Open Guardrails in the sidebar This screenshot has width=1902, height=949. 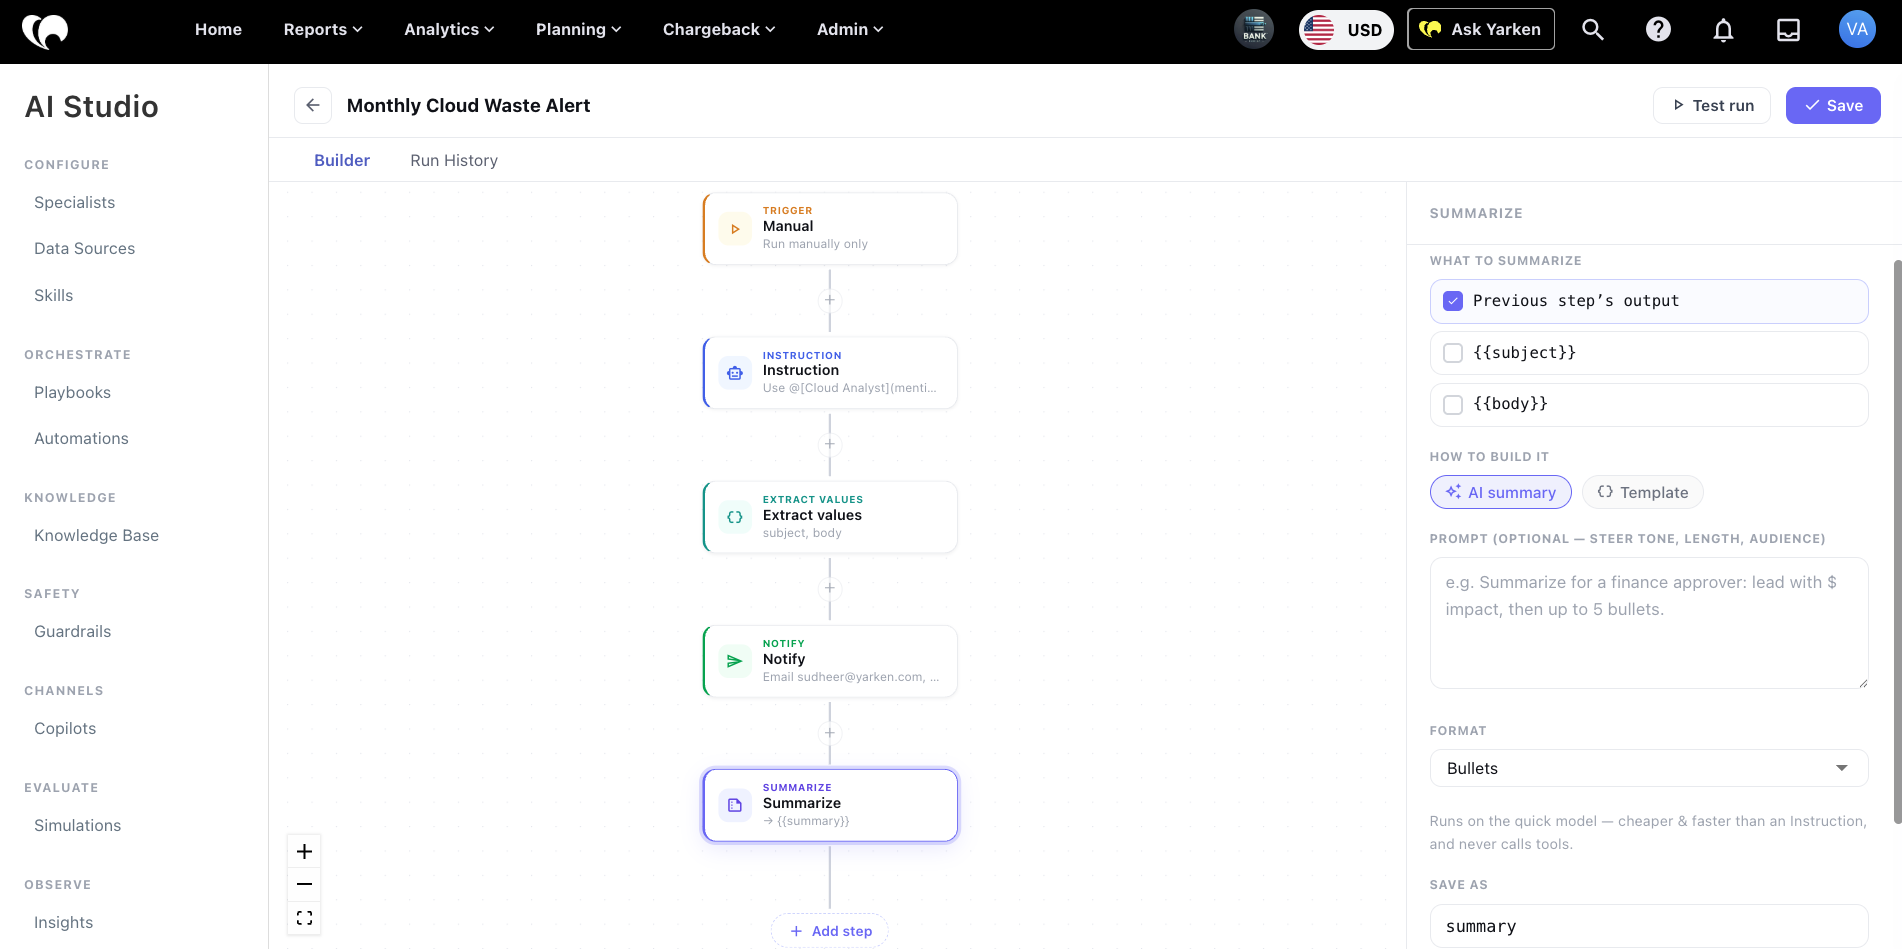point(73,631)
